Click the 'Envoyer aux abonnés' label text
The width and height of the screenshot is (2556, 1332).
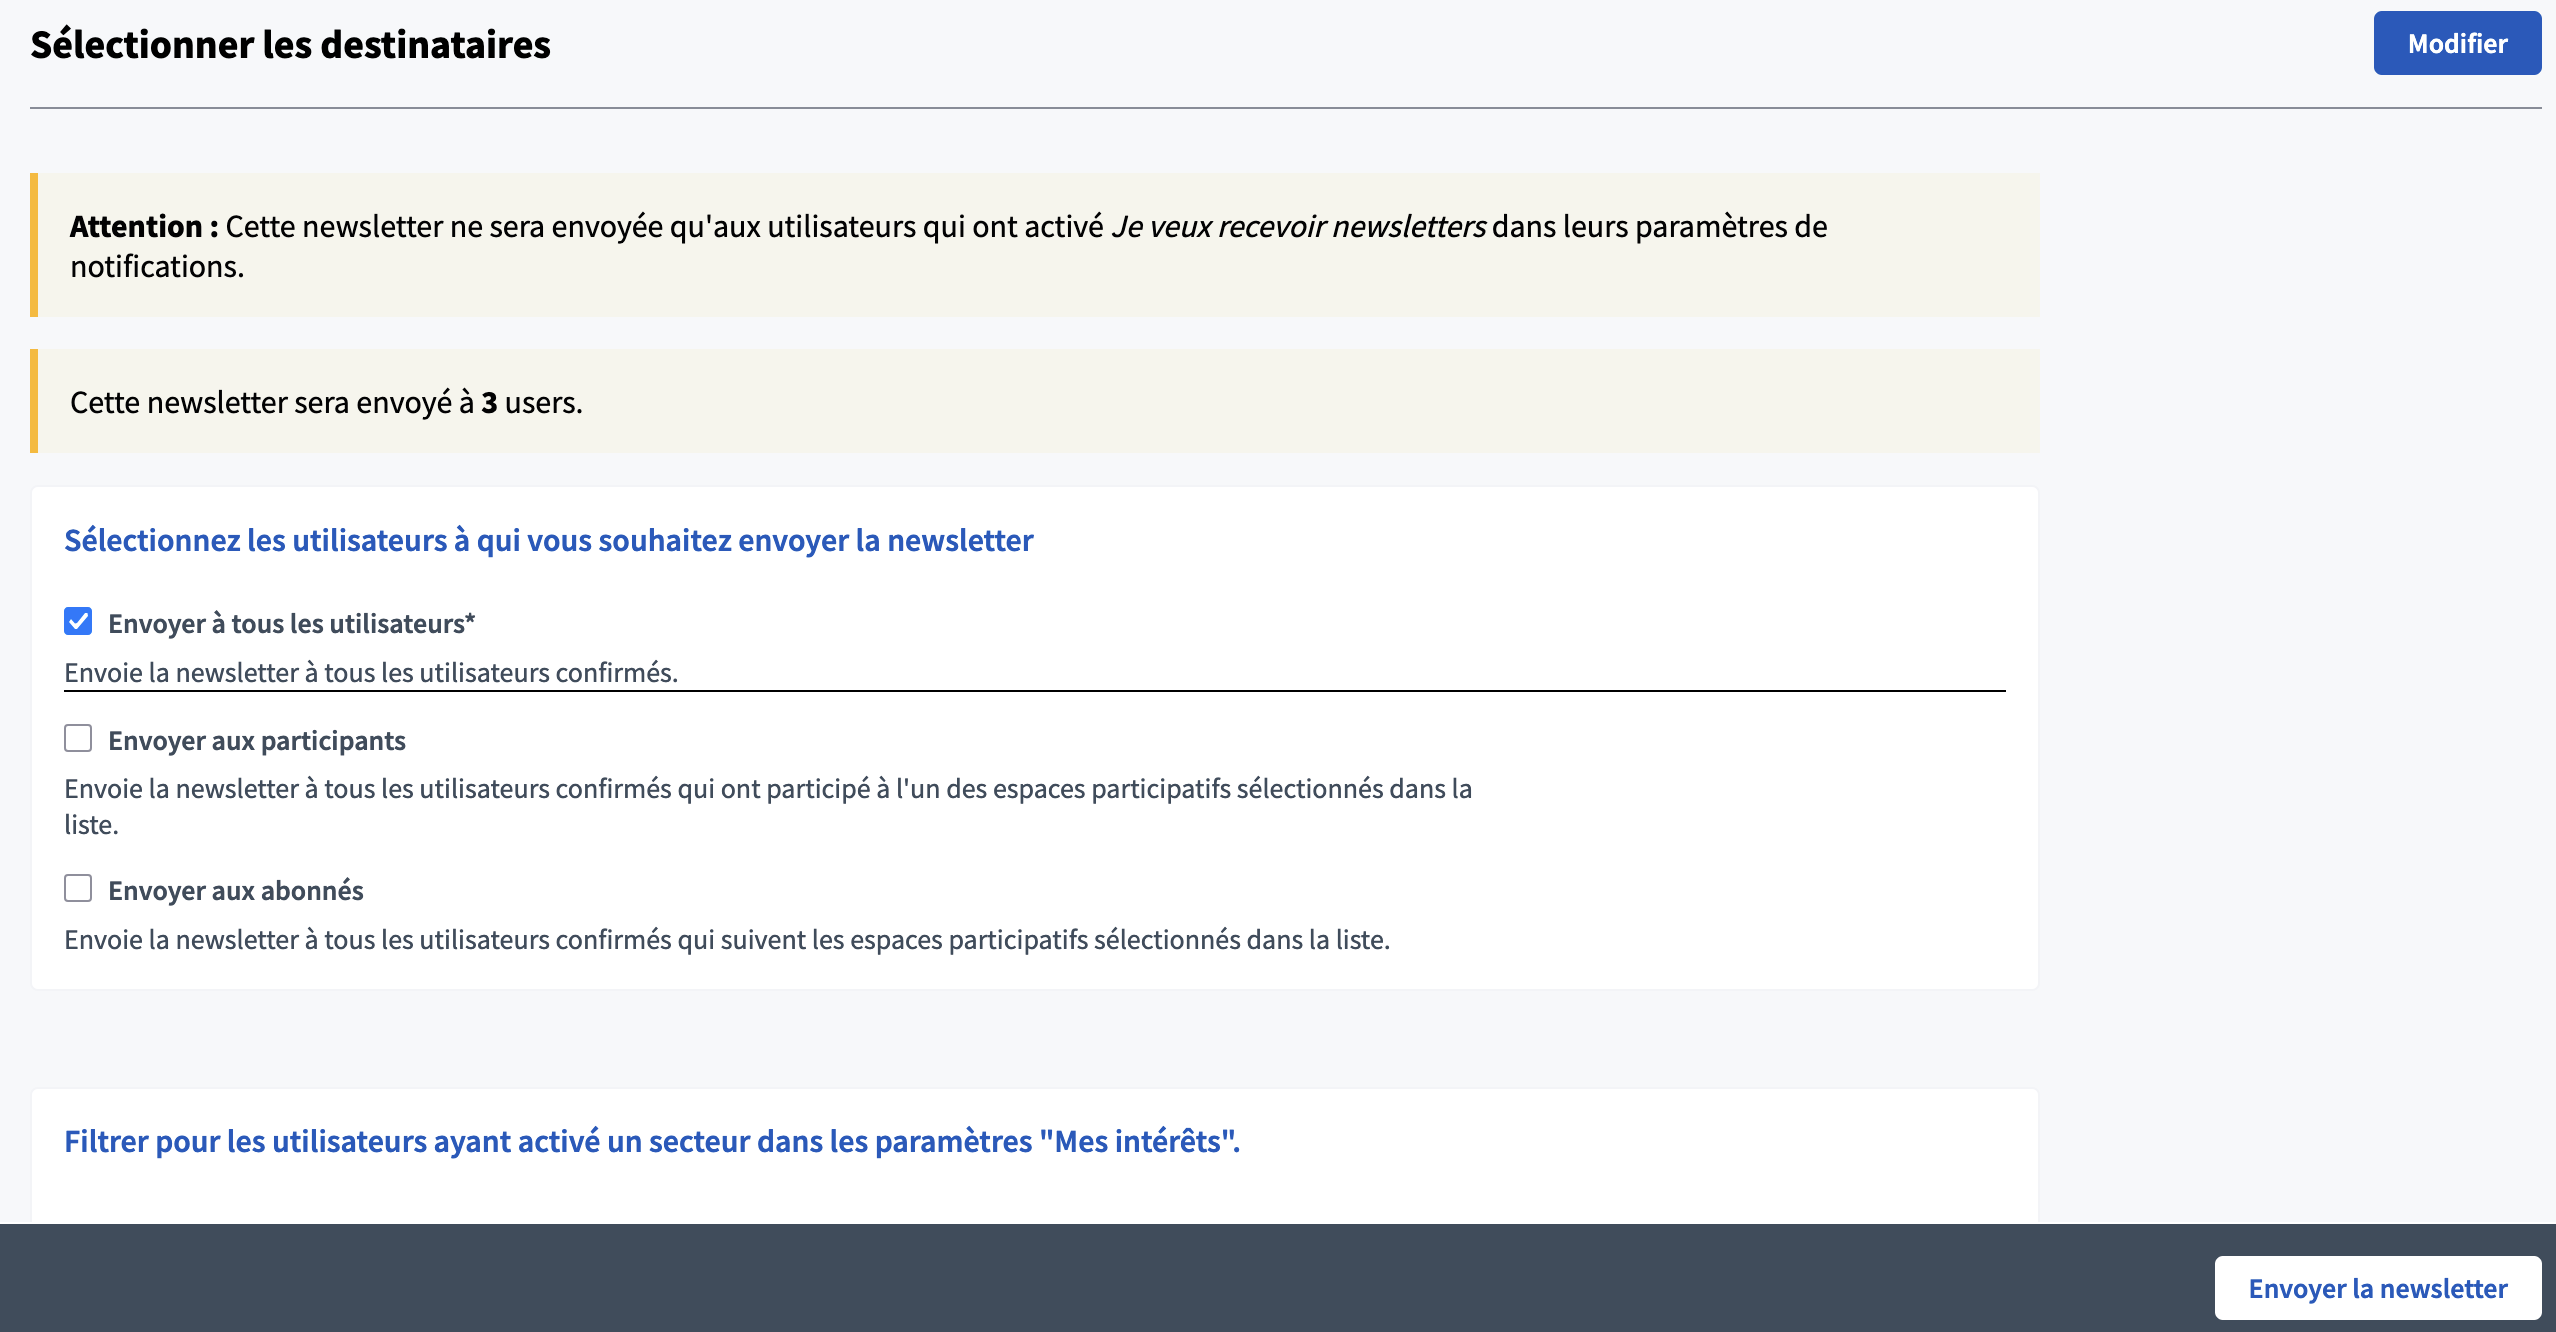236,891
